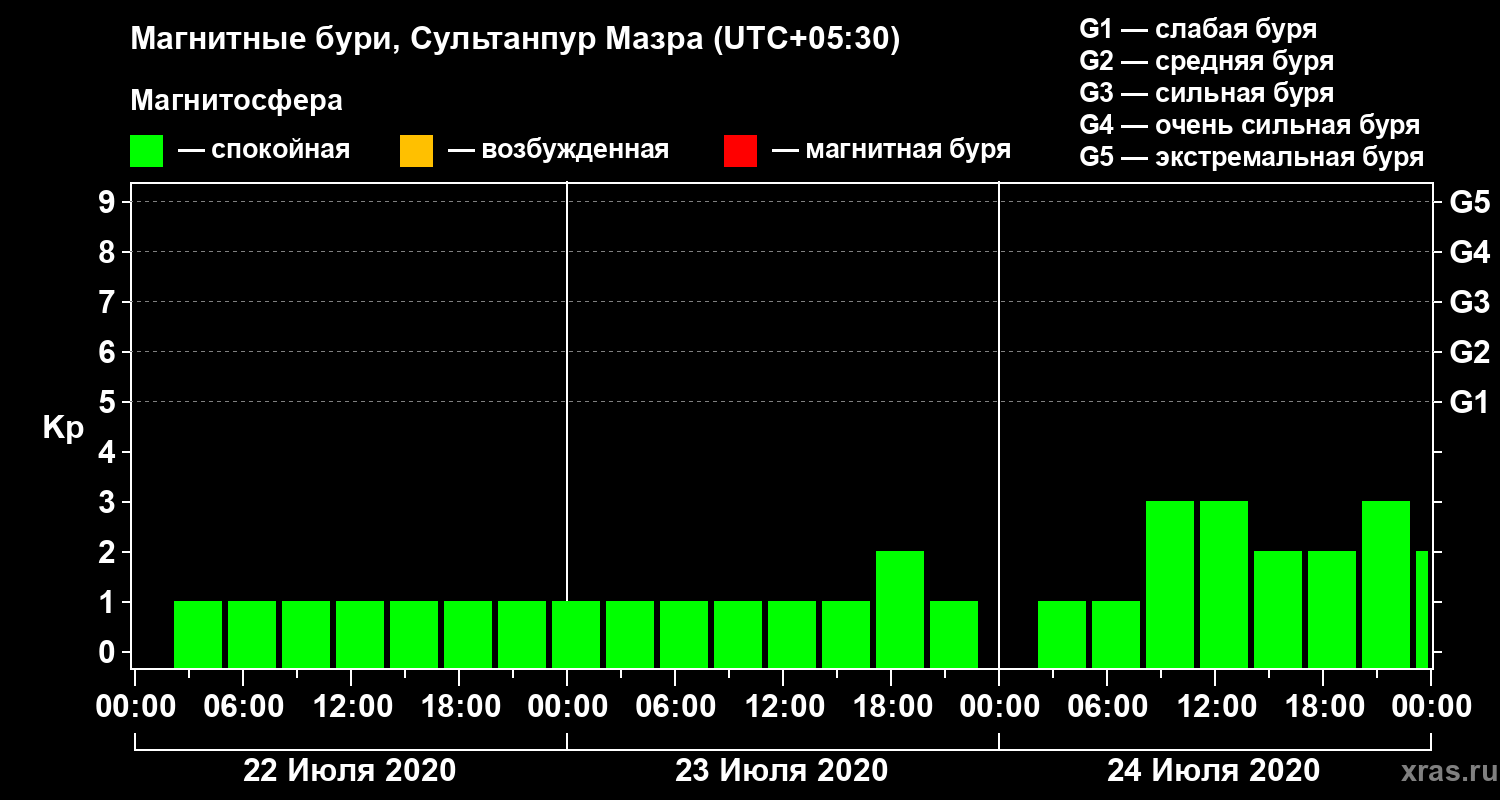Click the first Kp 3 bar on 24 July
The height and width of the screenshot is (800, 1500).
pyautogui.click(x=1170, y=584)
